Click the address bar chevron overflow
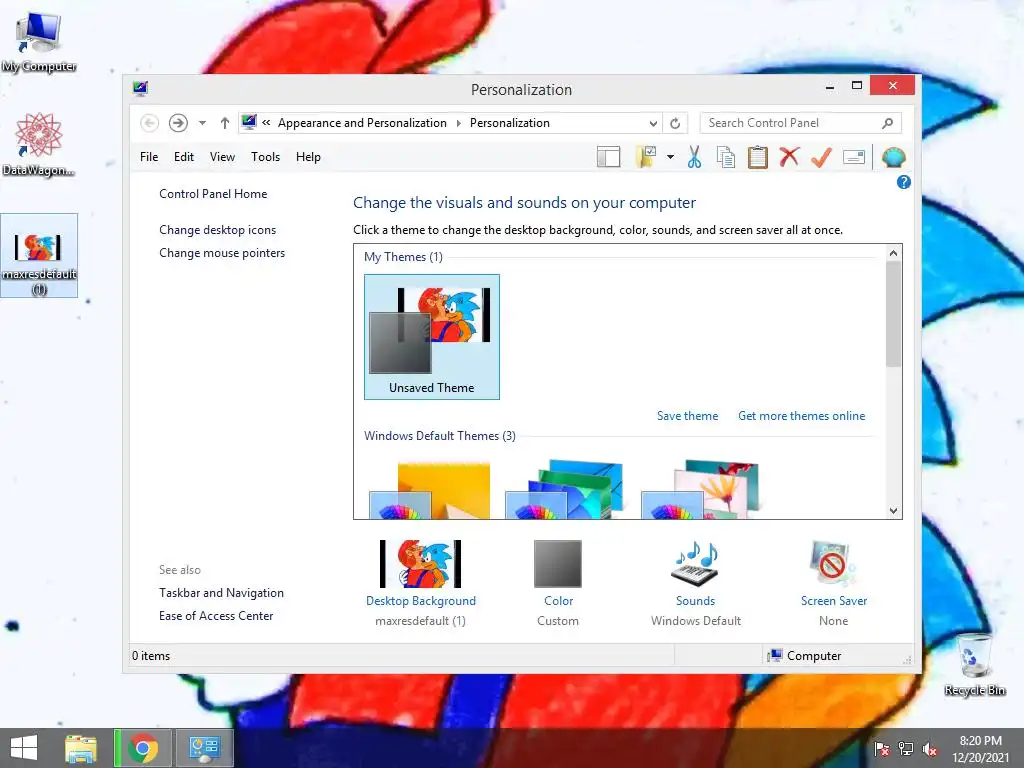Image resolution: width=1024 pixels, height=768 pixels. [266, 123]
